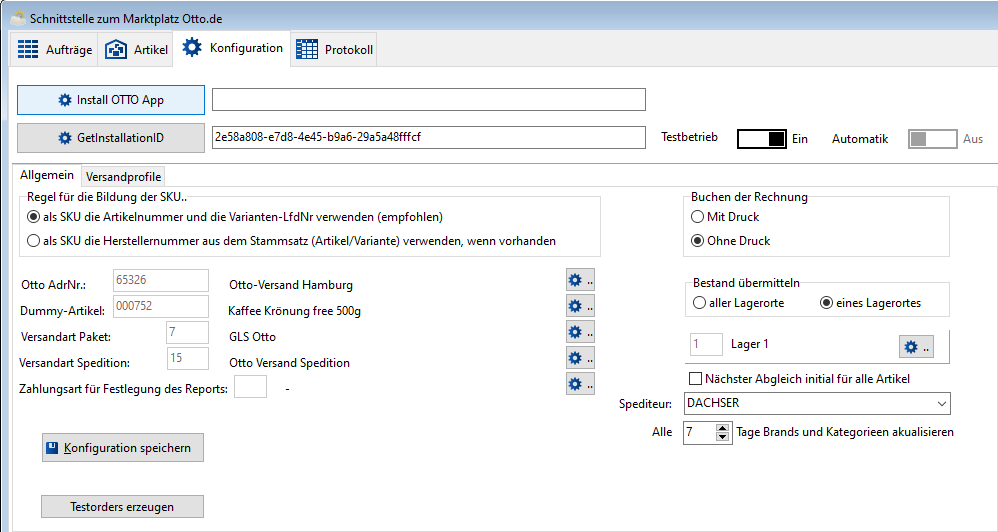Click the GetInstallationID button
Image resolution: width=998 pixels, height=532 pixels.
point(111,137)
